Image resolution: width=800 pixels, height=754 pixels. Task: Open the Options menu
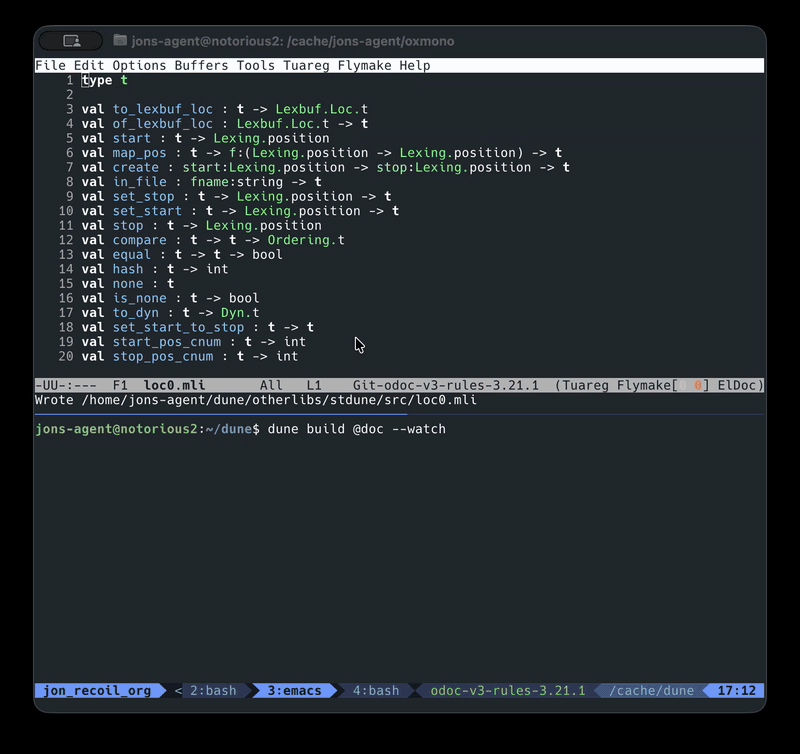coord(139,66)
